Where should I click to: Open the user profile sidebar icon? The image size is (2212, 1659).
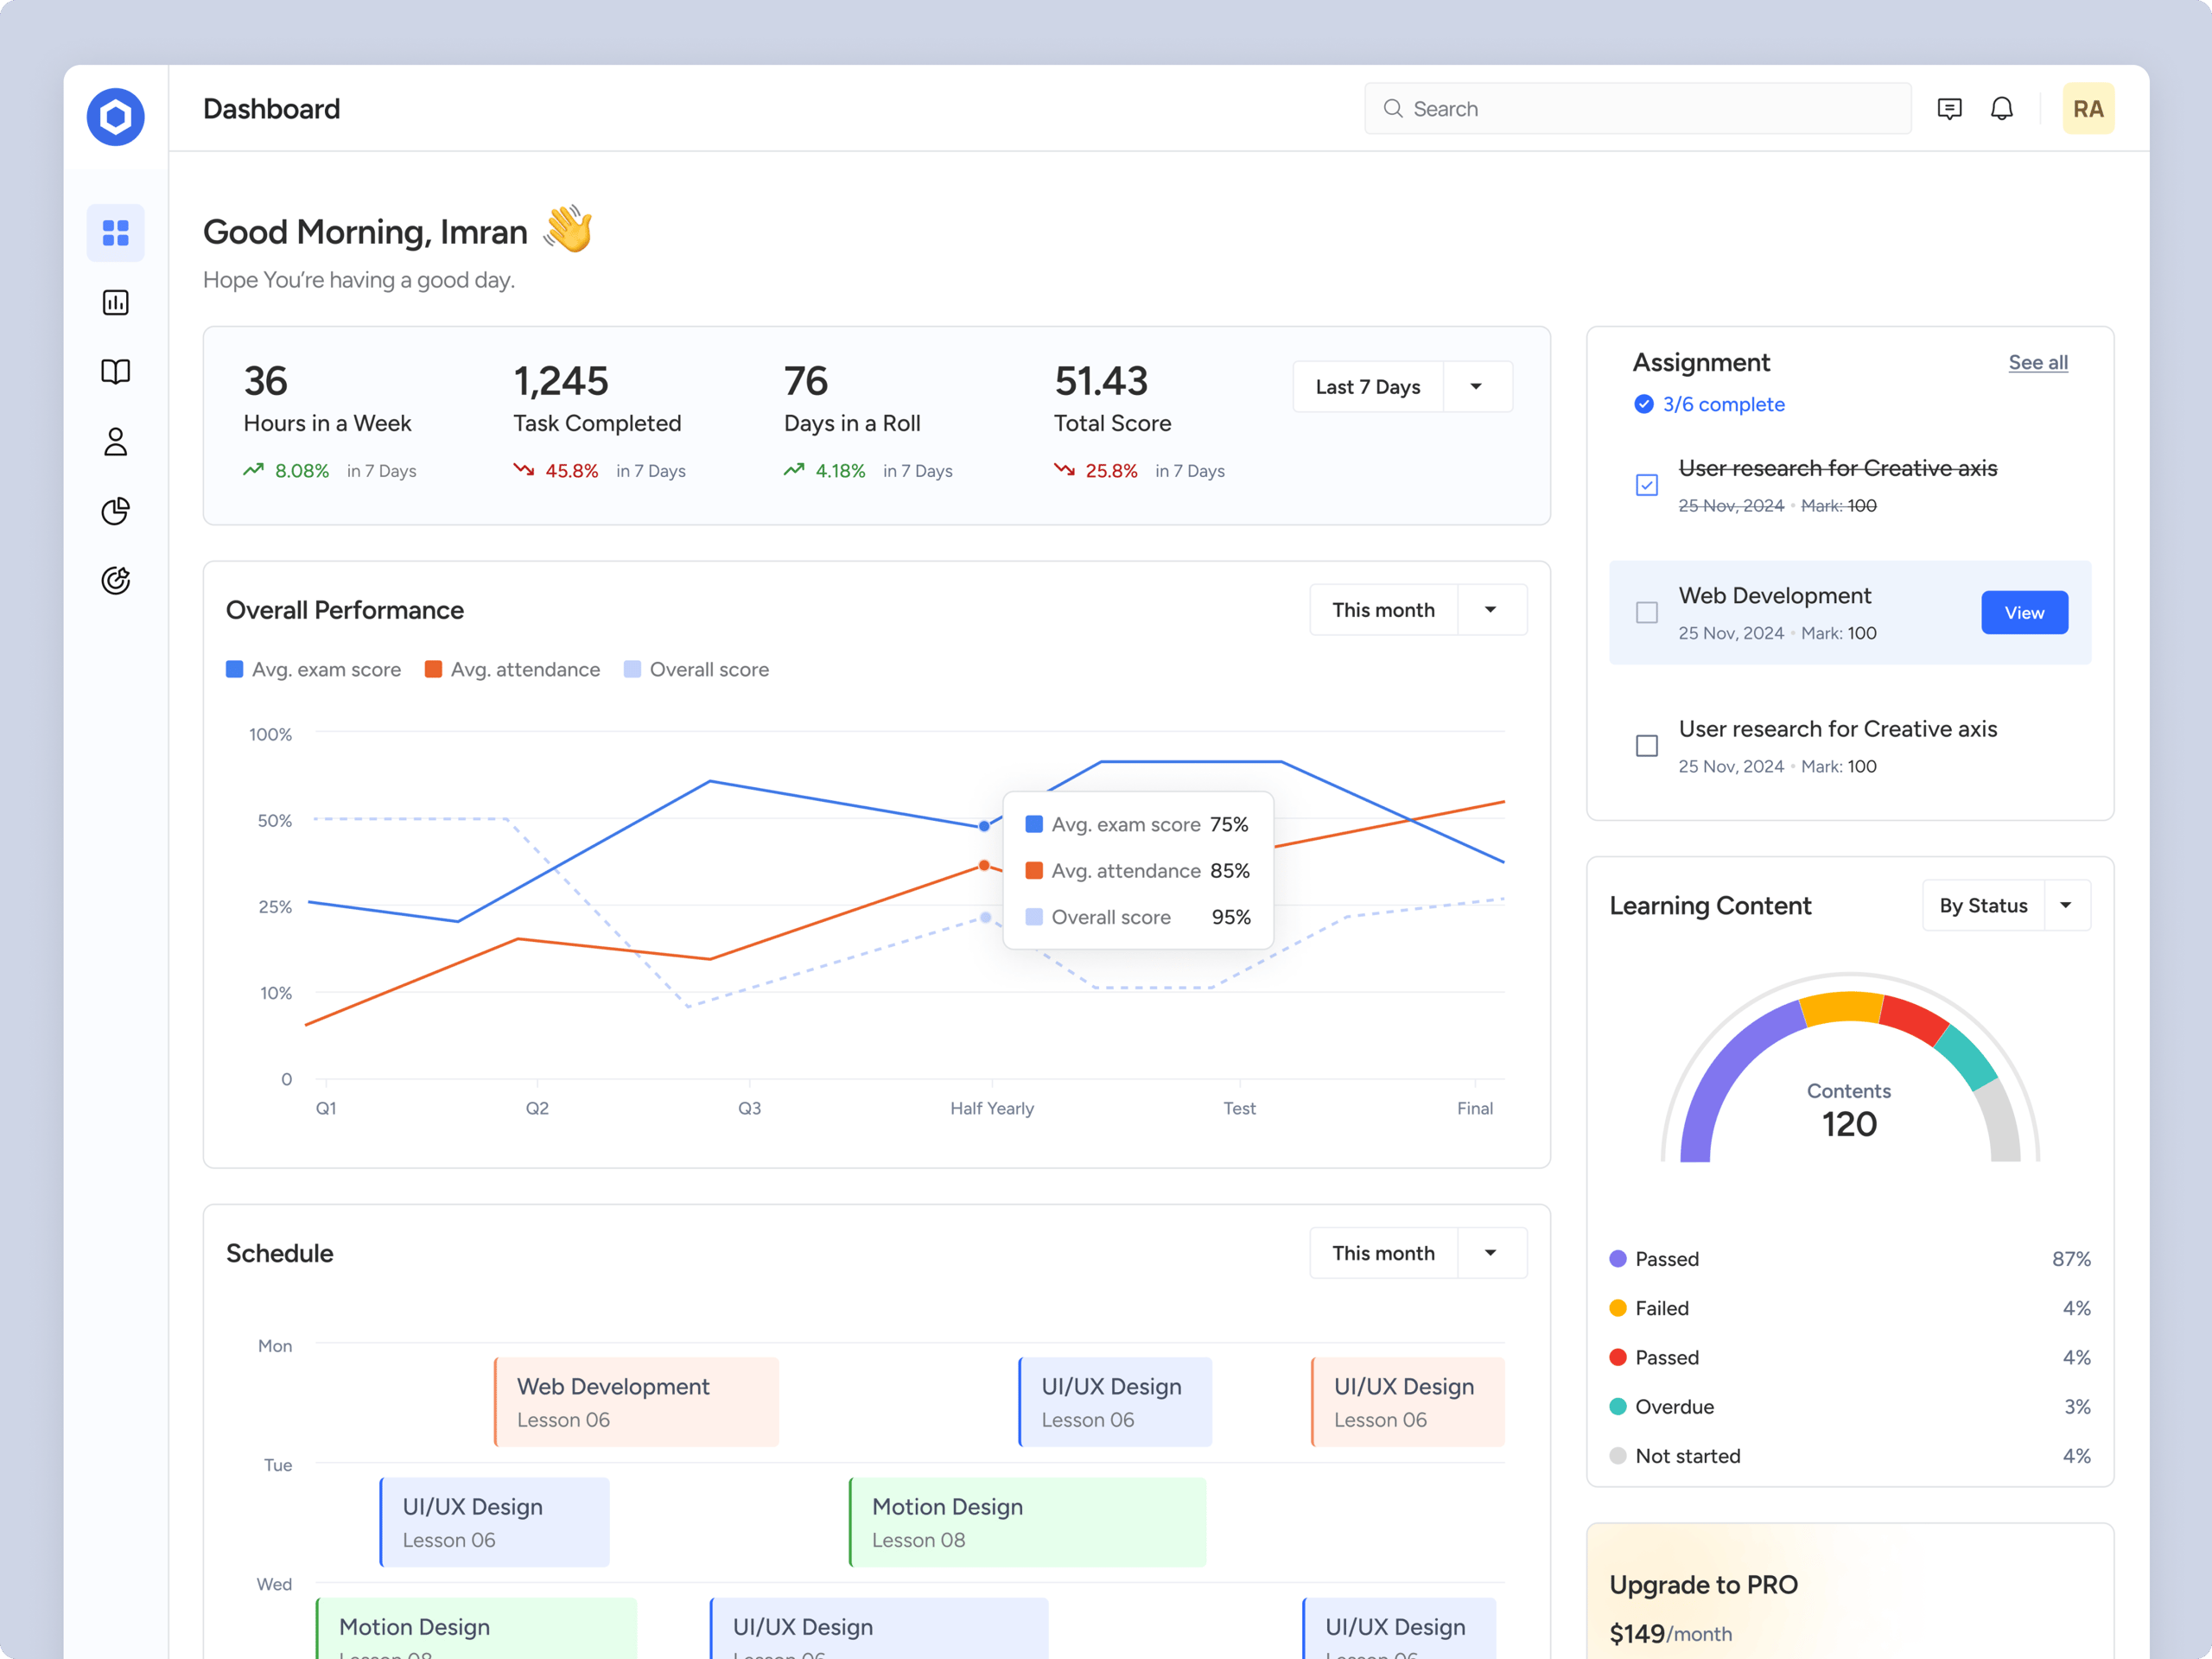click(116, 442)
